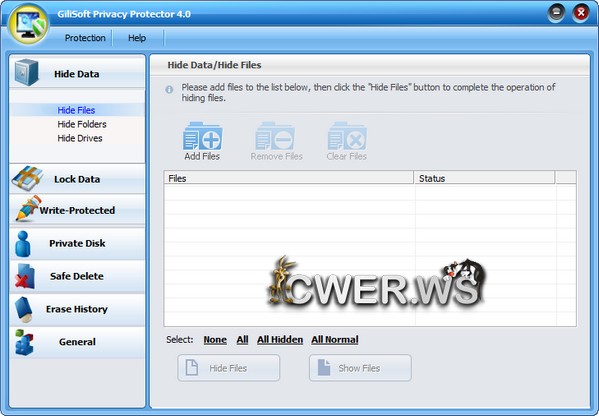The image size is (599, 416).
Task: Open the Write-Protected section
Action: coord(77,210)
